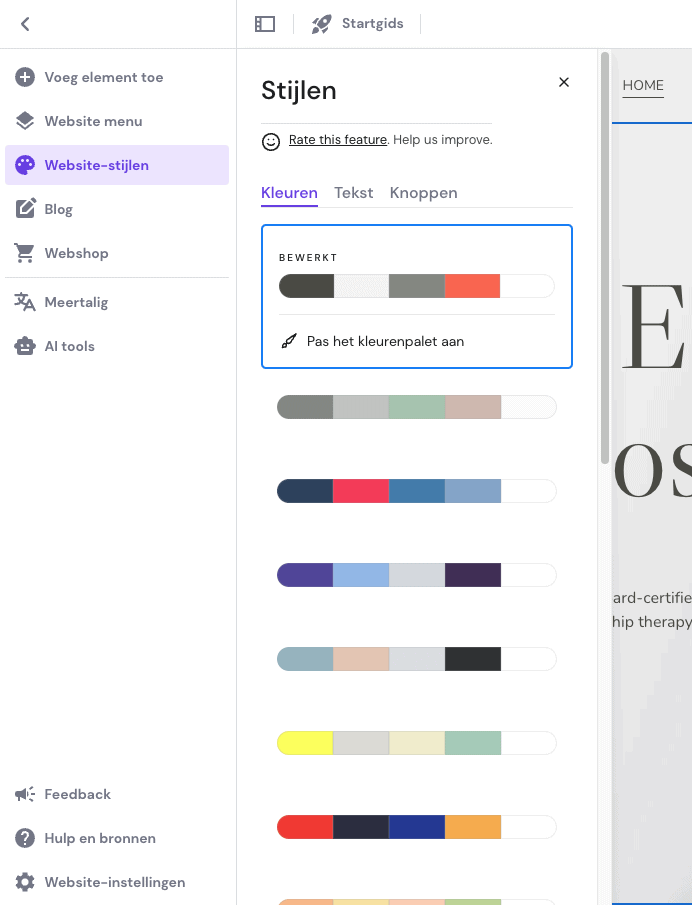Click the Rate this feature link
This screenshot has width=692, height=905.
click(338, 140)
